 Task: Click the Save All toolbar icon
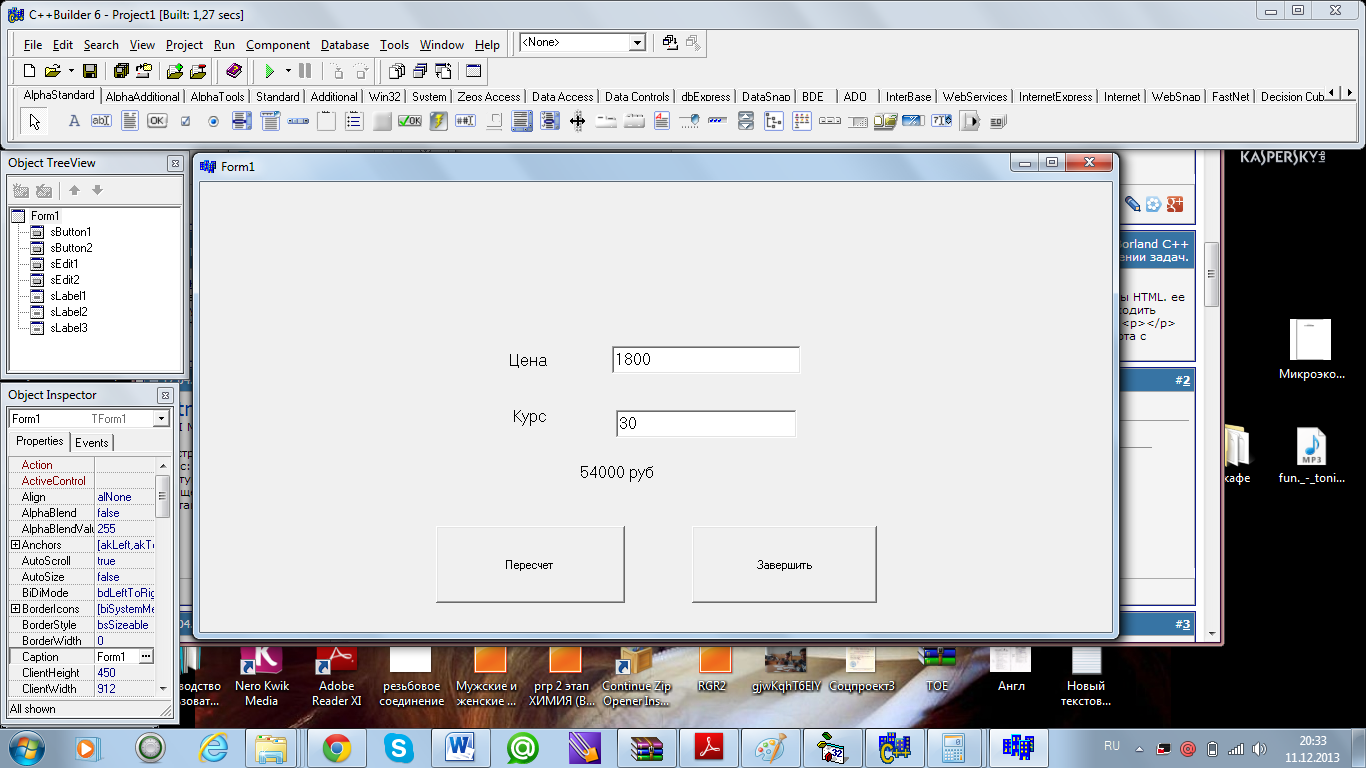(121, 71)
